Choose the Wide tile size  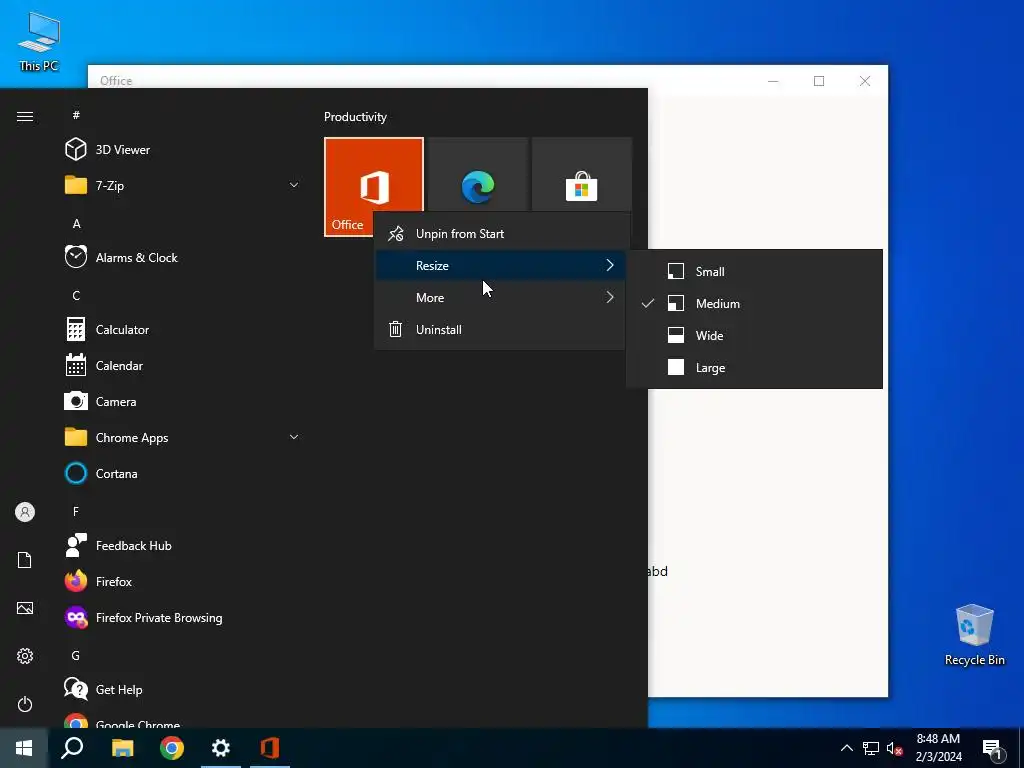pyautogui.click(x=754, y=336)
